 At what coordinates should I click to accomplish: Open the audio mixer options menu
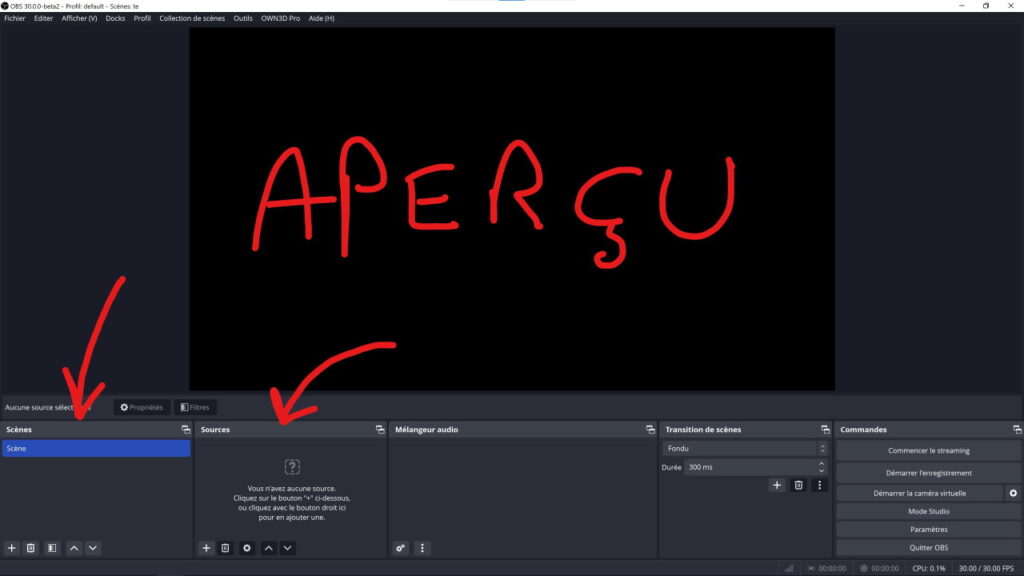tap(422, 547)
